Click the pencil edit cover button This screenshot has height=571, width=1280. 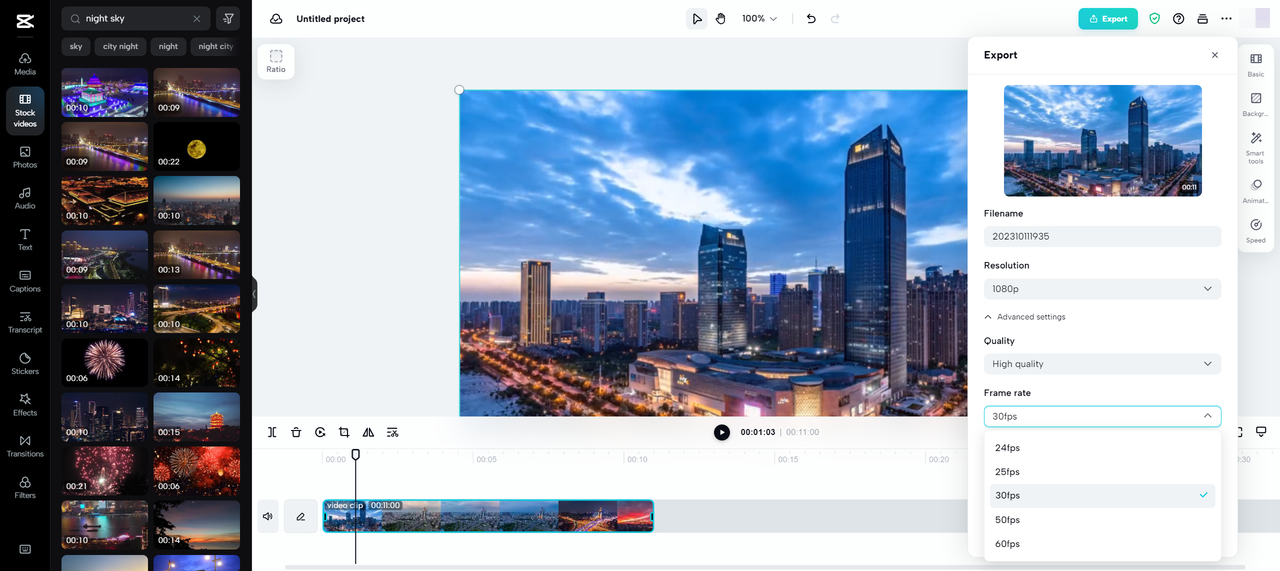point(300,516)
